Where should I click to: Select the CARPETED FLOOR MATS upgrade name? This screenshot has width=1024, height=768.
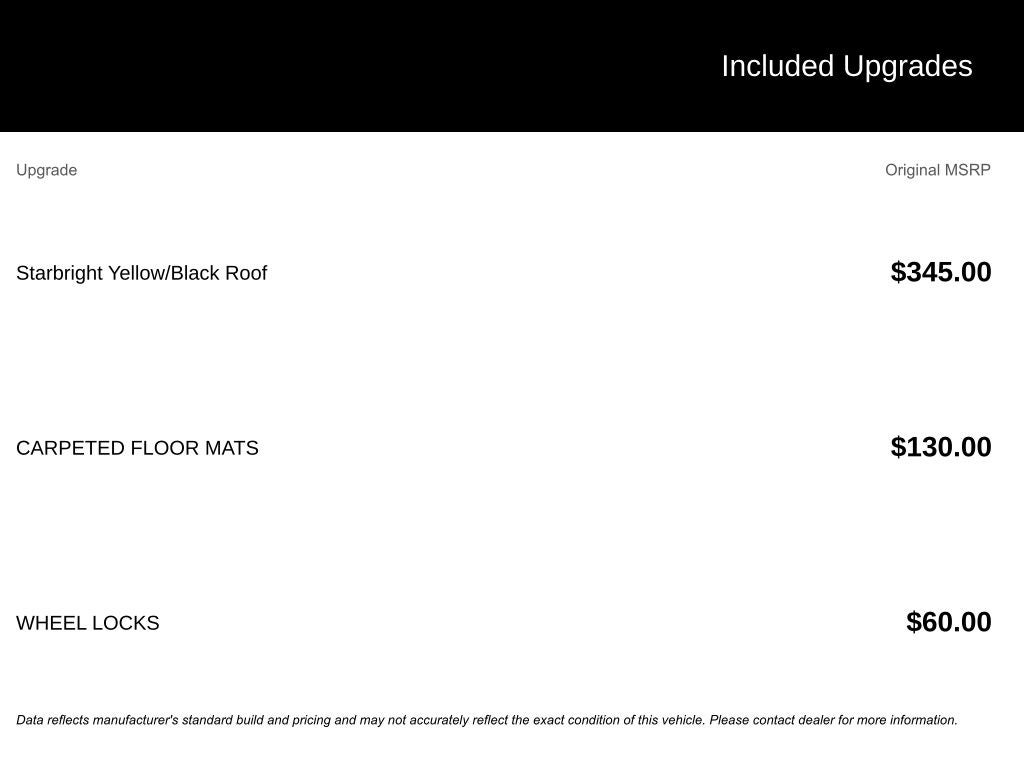(137, 448)
